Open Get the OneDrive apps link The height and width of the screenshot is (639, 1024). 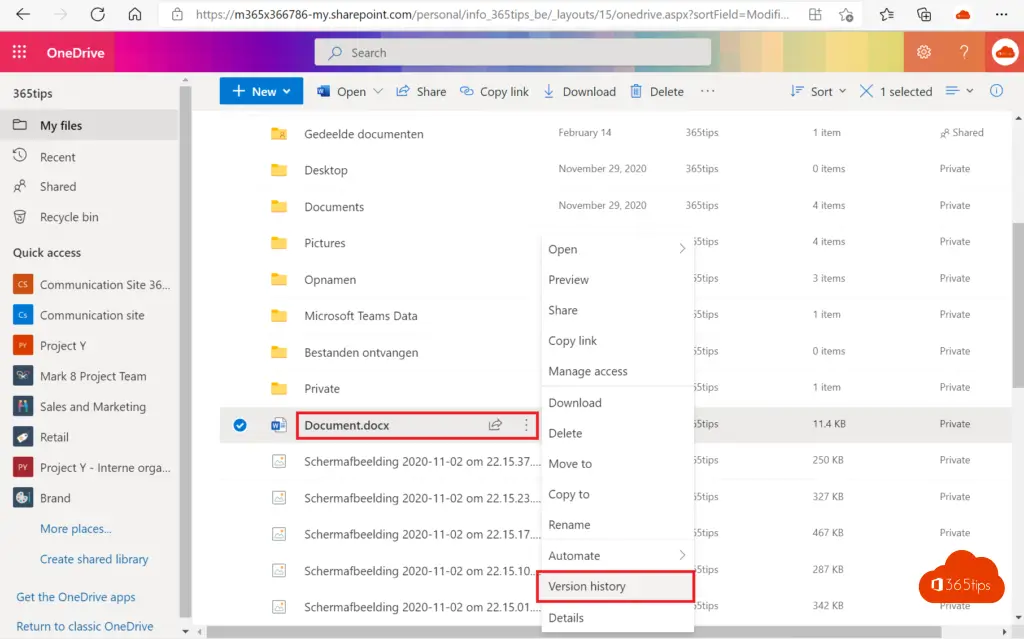tap(76, 597)
